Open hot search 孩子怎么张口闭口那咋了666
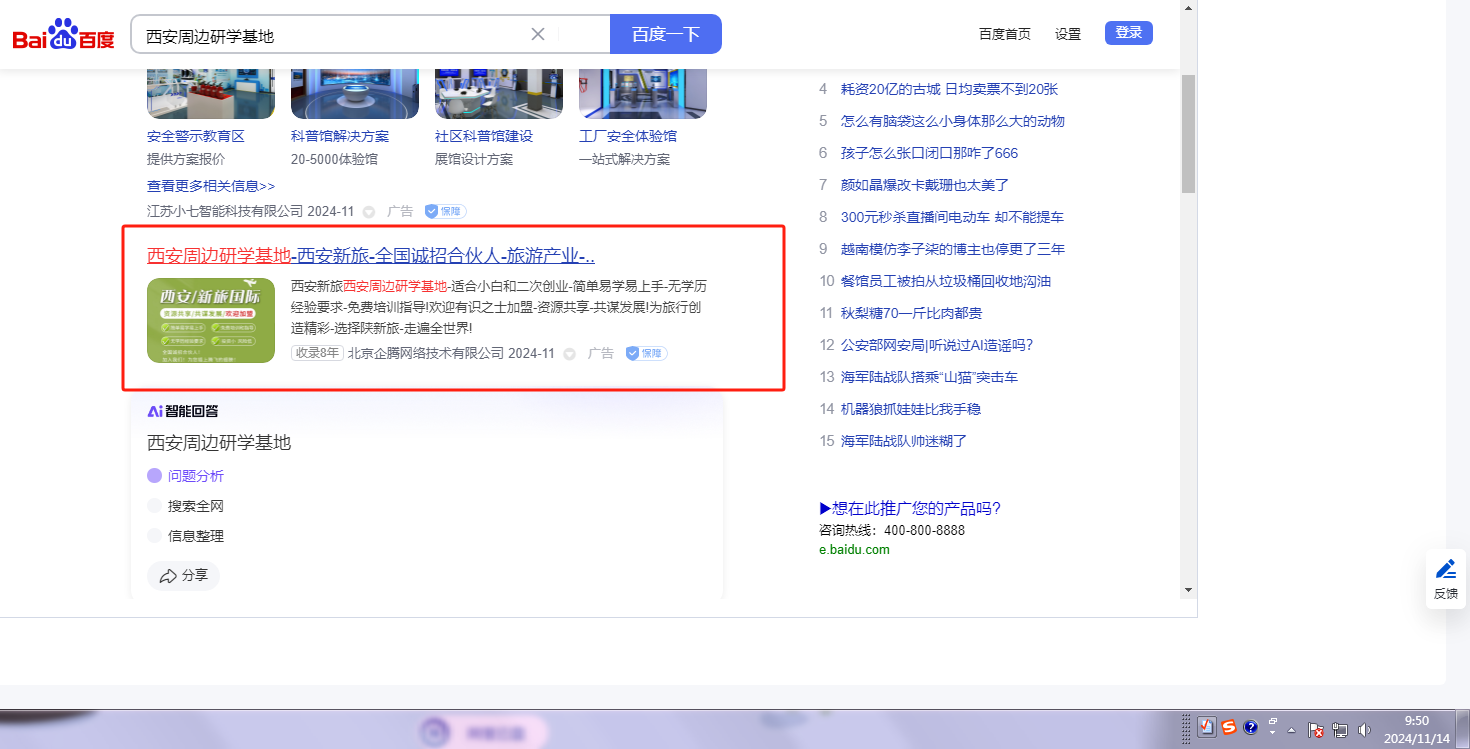Viewport: 1470px width, 749px height. (929, 153)
